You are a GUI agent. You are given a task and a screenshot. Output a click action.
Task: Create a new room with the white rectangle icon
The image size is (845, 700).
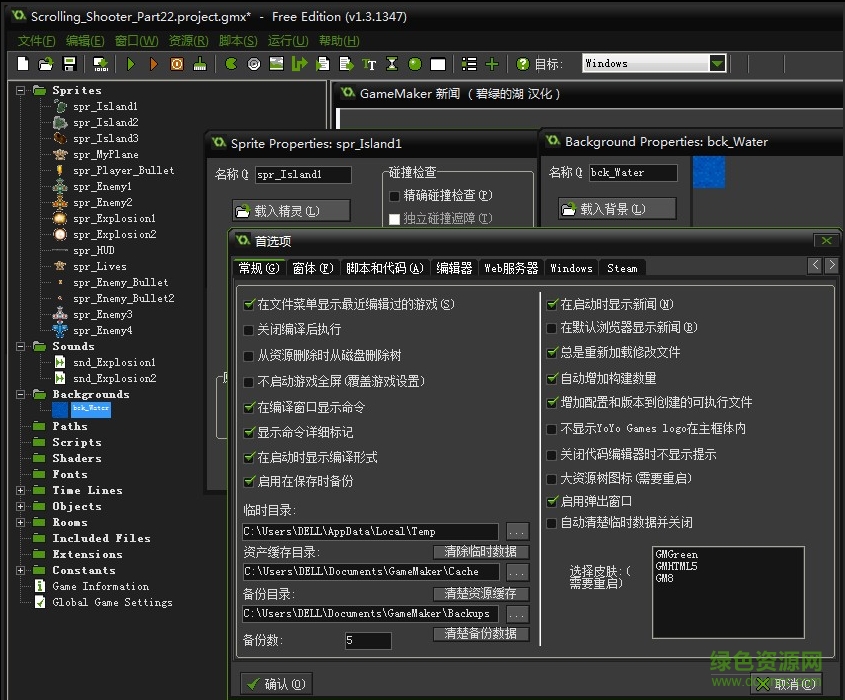coord(437,63)
